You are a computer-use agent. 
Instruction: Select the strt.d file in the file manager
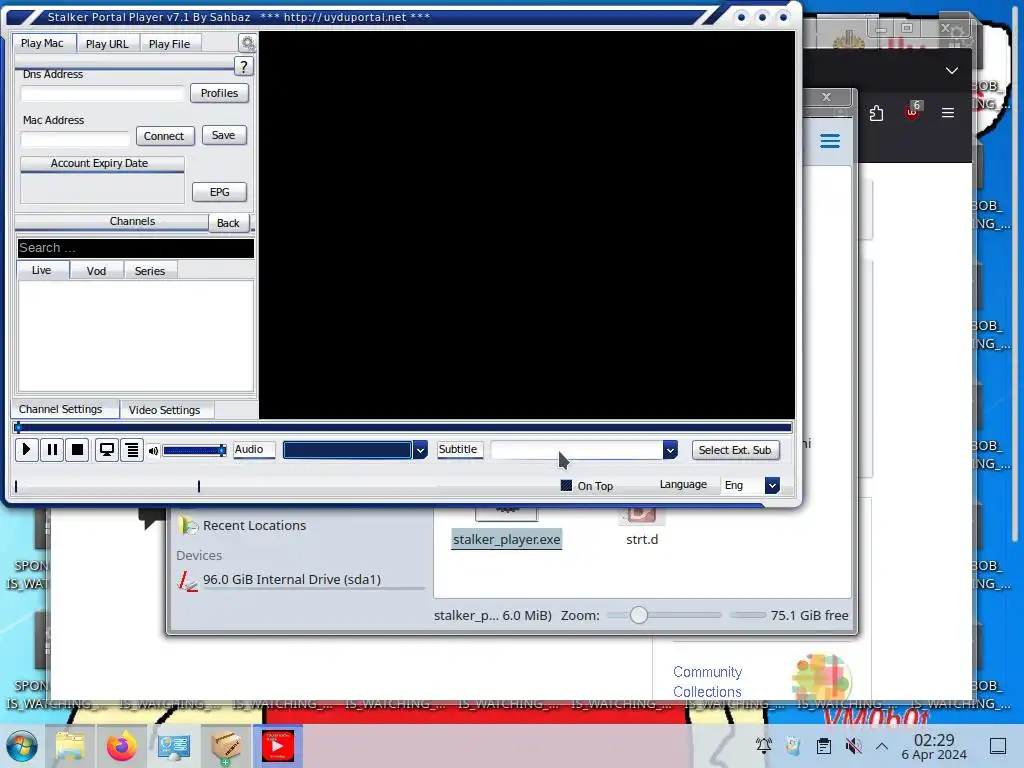(x=642, y=539)
